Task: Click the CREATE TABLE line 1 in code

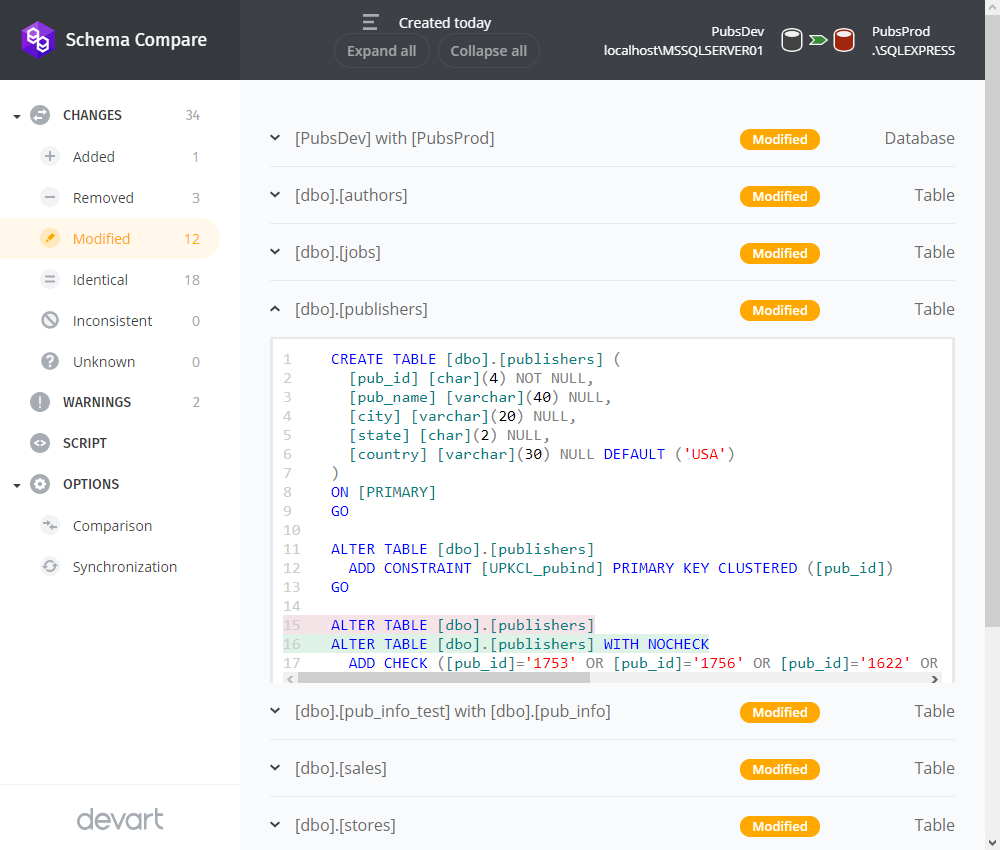Action: click(x=475, y=359)
